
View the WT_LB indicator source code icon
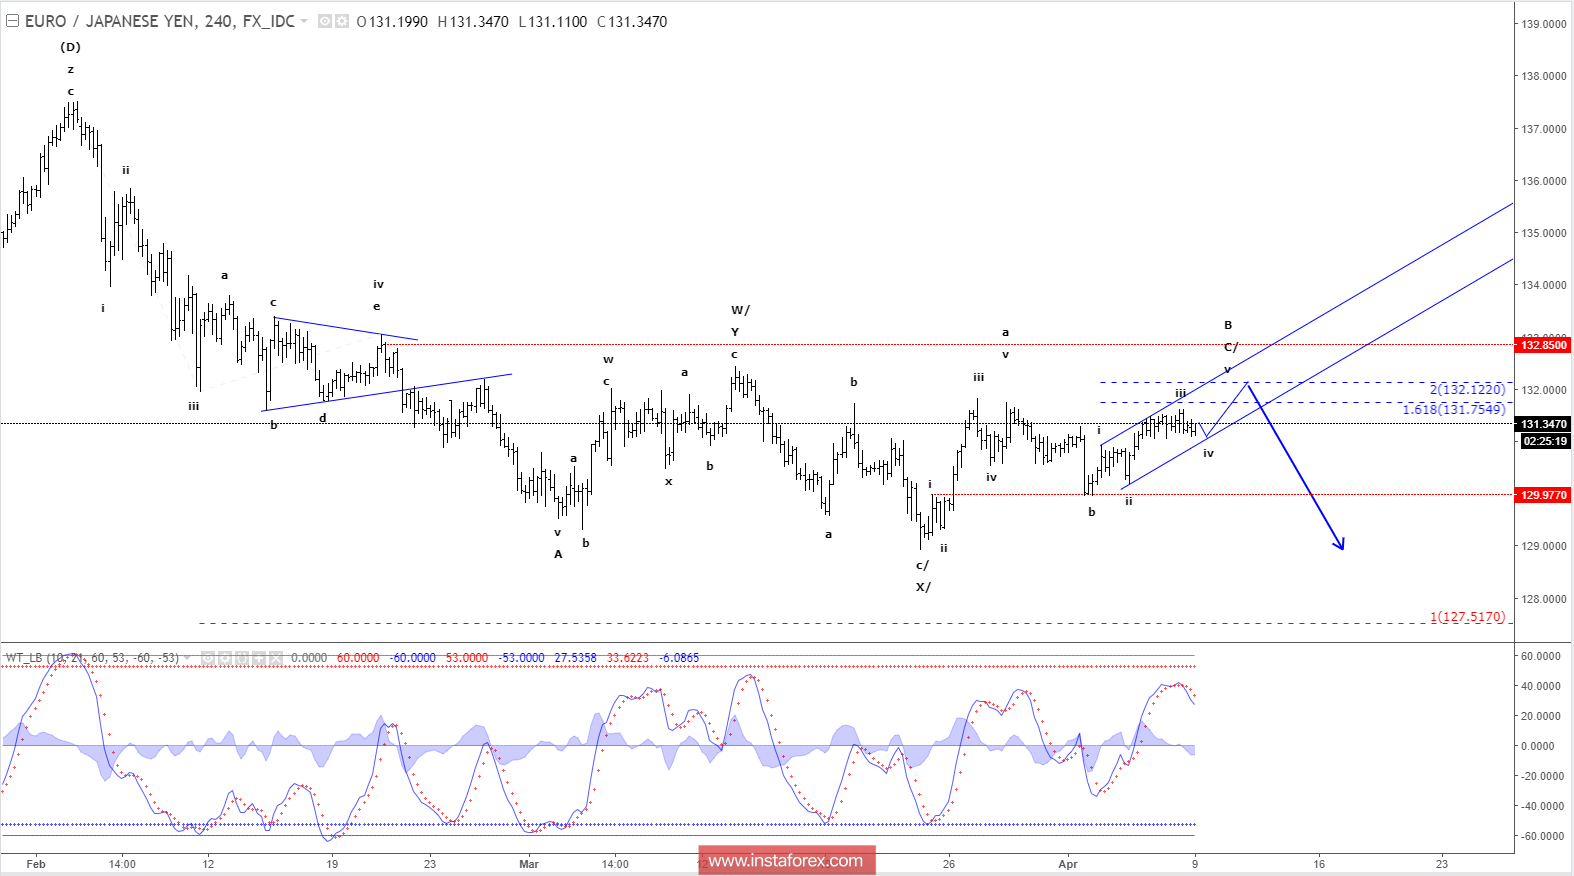242,658
